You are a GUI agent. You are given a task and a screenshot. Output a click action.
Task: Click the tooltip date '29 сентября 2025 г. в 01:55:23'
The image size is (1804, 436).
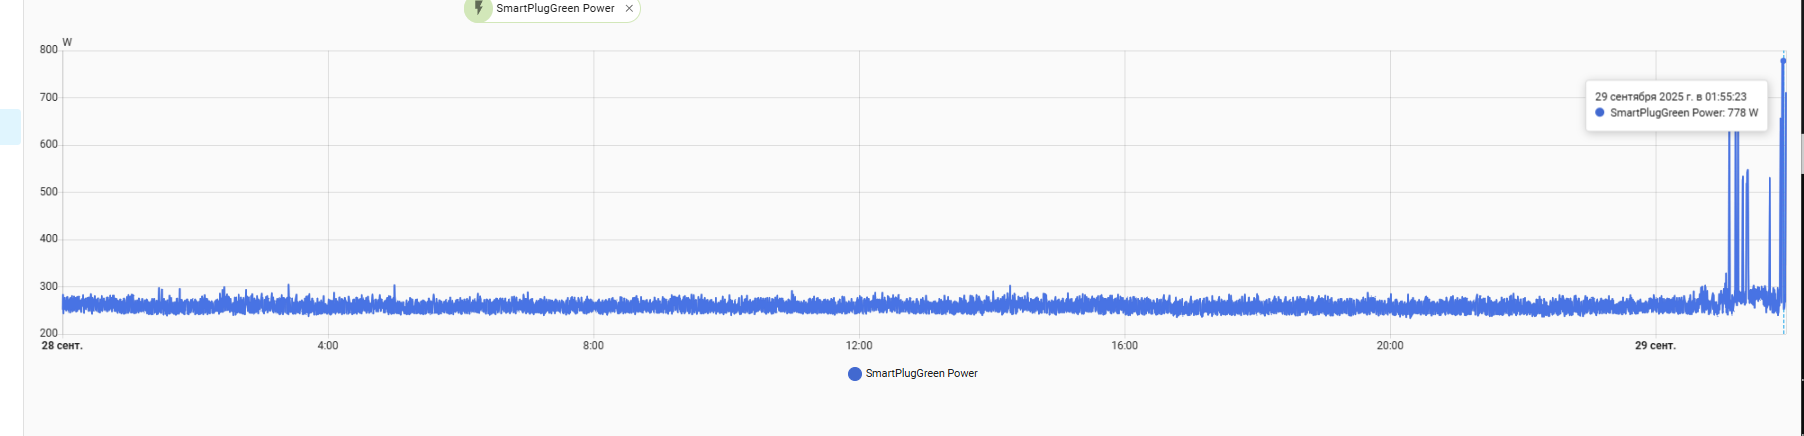[x=1670, y=97]
